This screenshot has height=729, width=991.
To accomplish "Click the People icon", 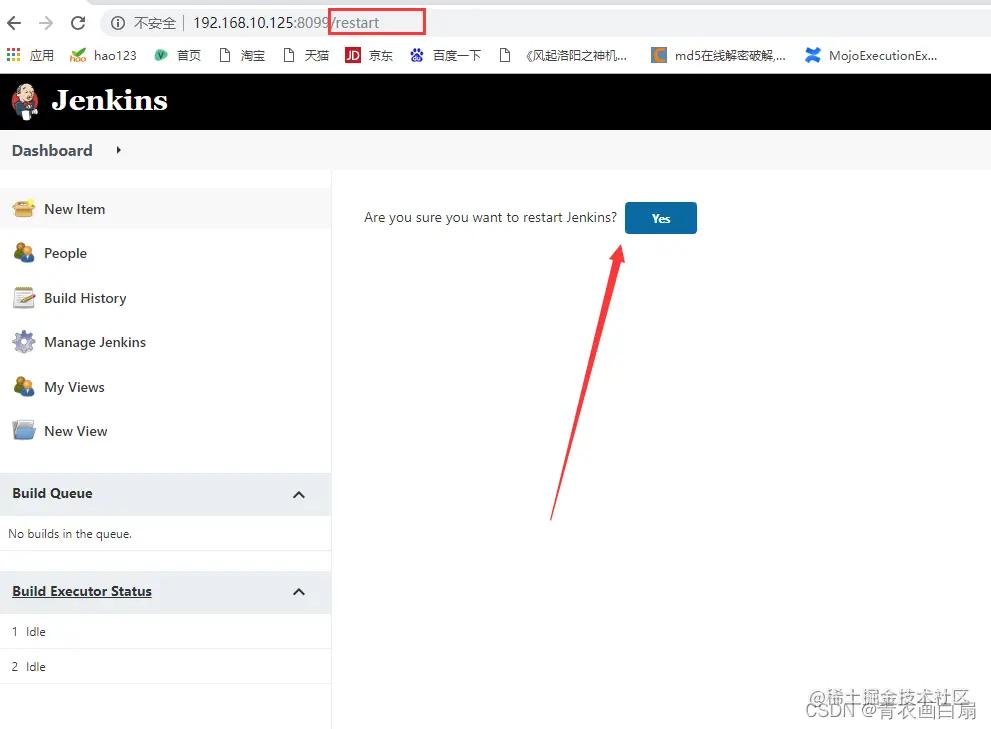I will [x=23, y=253].
